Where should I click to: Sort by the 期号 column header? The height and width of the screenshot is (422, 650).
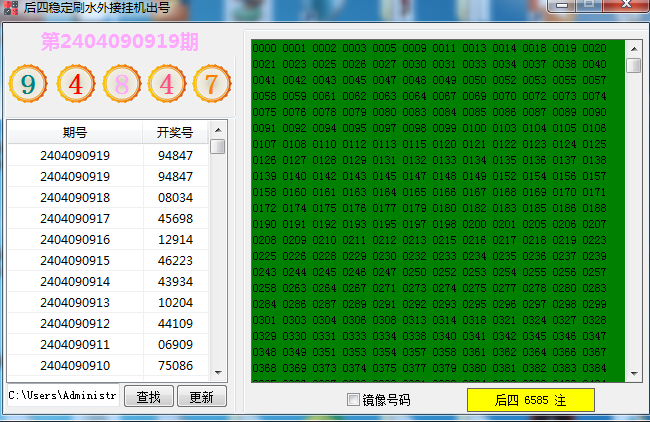[x=75, y=132]
